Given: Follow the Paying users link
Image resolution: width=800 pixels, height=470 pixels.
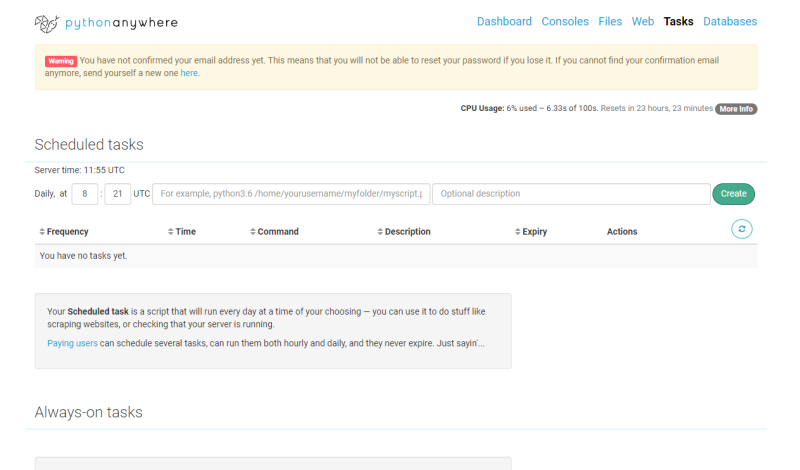Looking at the screenshot, I should pos(72,343).
